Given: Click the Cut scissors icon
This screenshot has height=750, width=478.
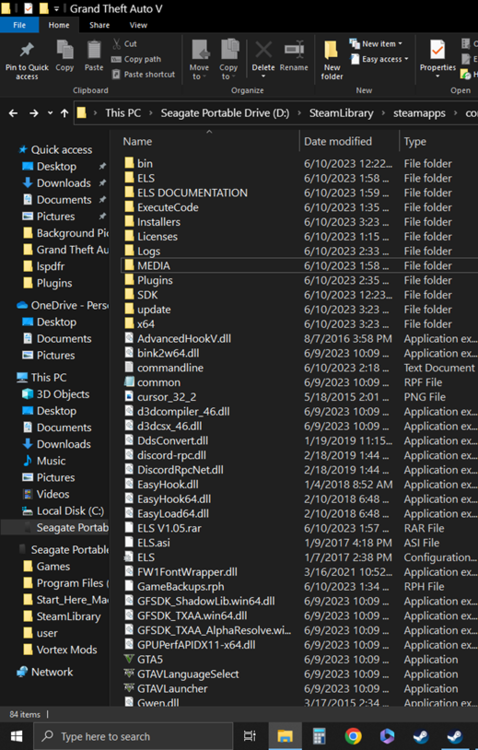Looking at the screenshot, I should click(117, 44).
